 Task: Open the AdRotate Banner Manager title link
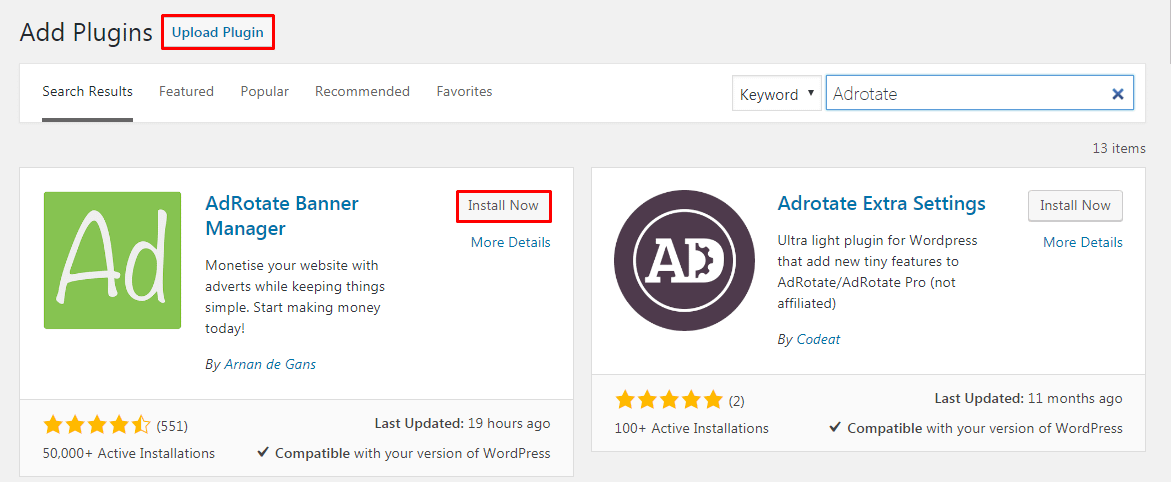pyautogui.click(x=282, y=215)
